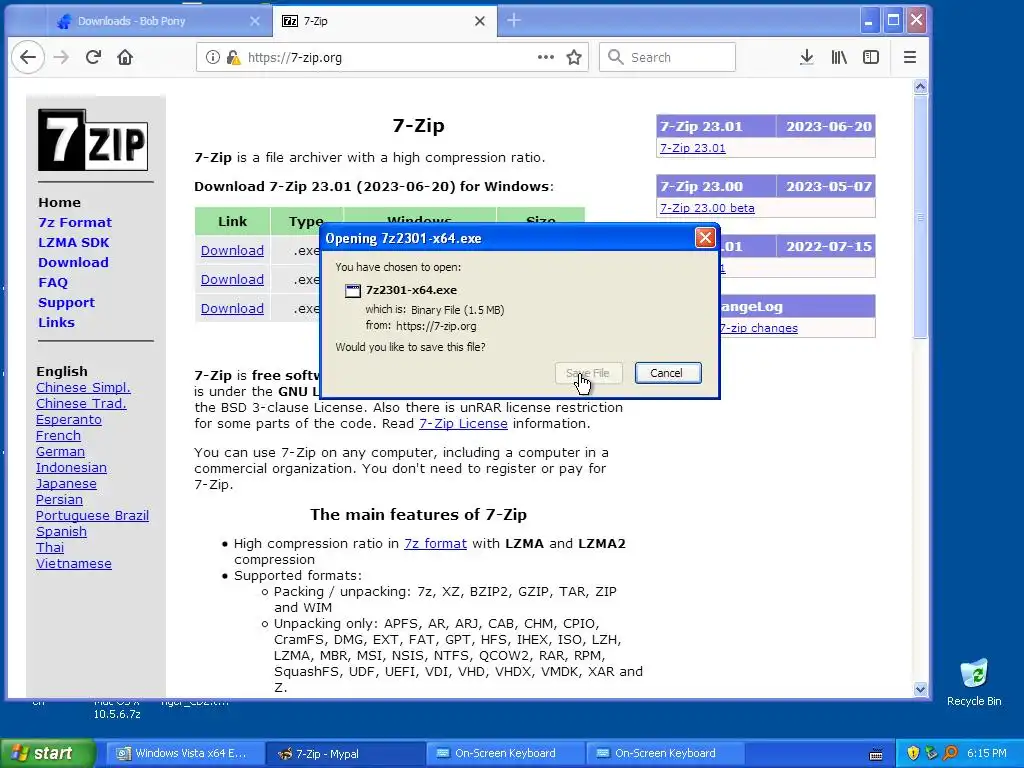
Task: Cancel the file download dialog
Action: (x=668, y=373)
